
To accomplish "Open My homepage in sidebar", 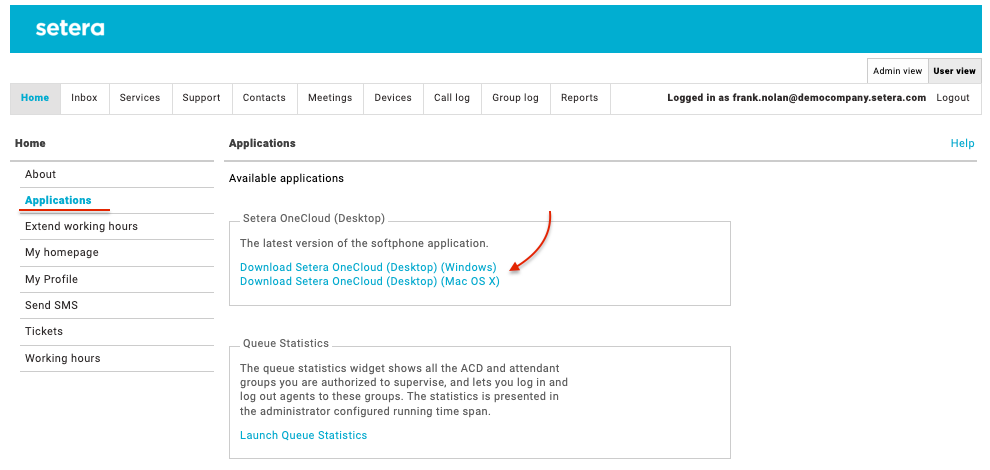I will 117,253.
